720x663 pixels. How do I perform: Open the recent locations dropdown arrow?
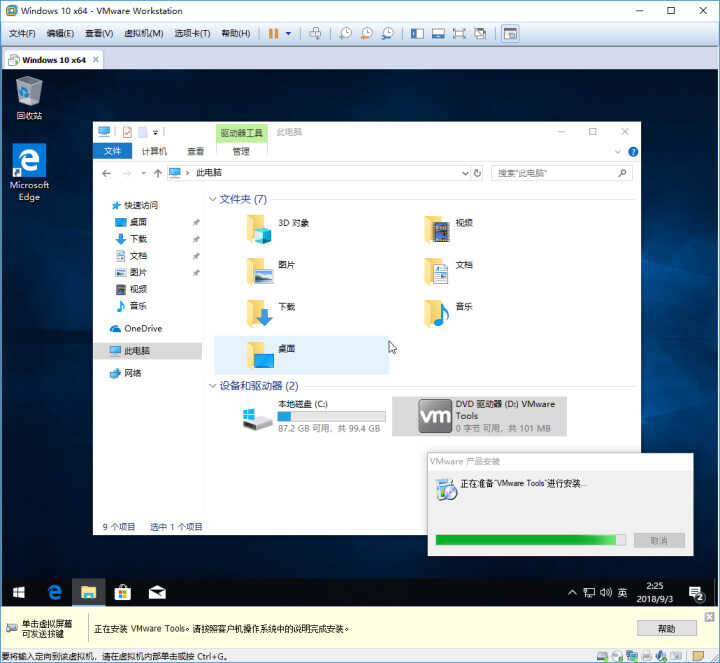(x=144, y=173)
